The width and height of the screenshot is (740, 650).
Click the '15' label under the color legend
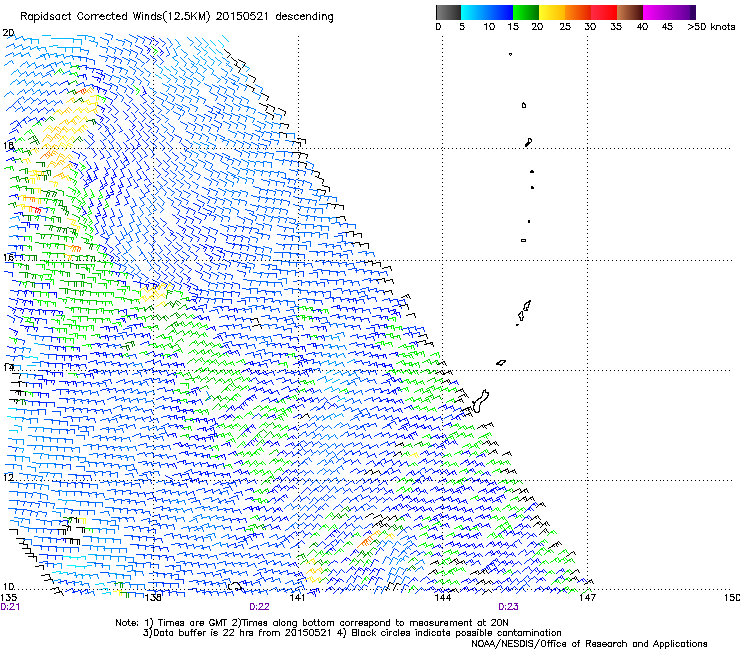[x=513, y=26]
